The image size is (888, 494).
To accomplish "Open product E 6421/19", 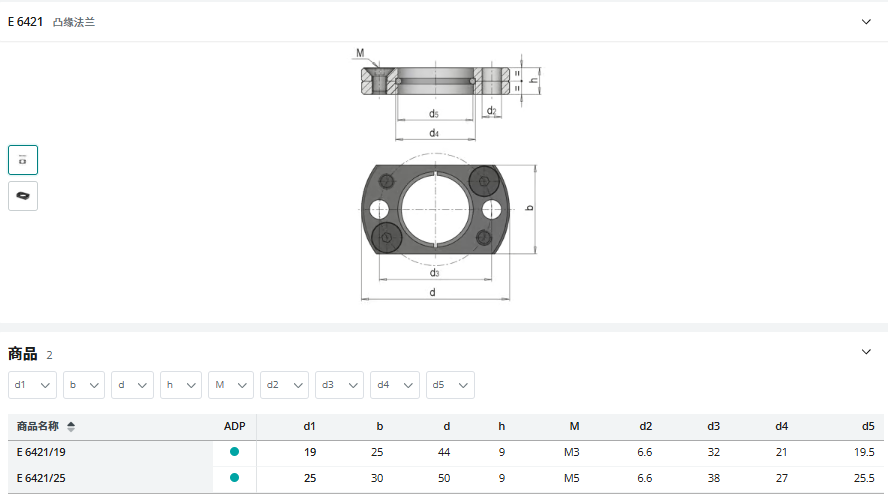I will [x=41, y=452].
